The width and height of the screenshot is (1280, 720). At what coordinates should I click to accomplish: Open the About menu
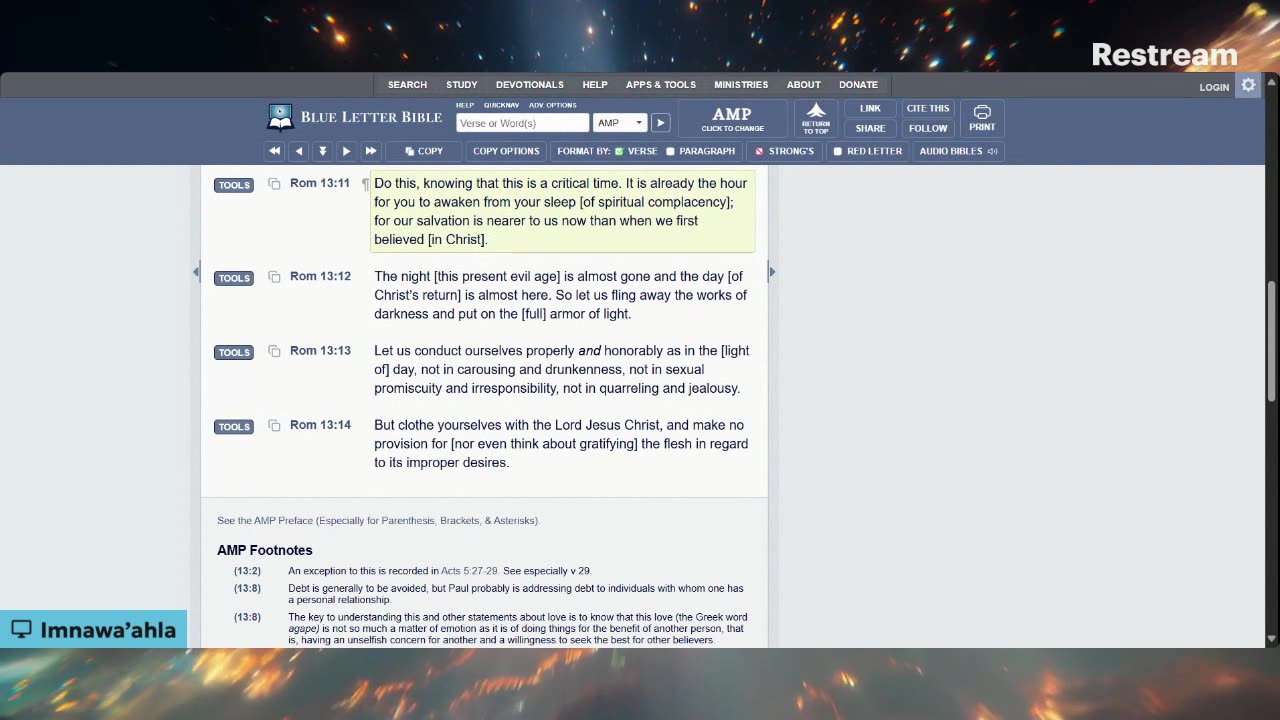point(803,85)
